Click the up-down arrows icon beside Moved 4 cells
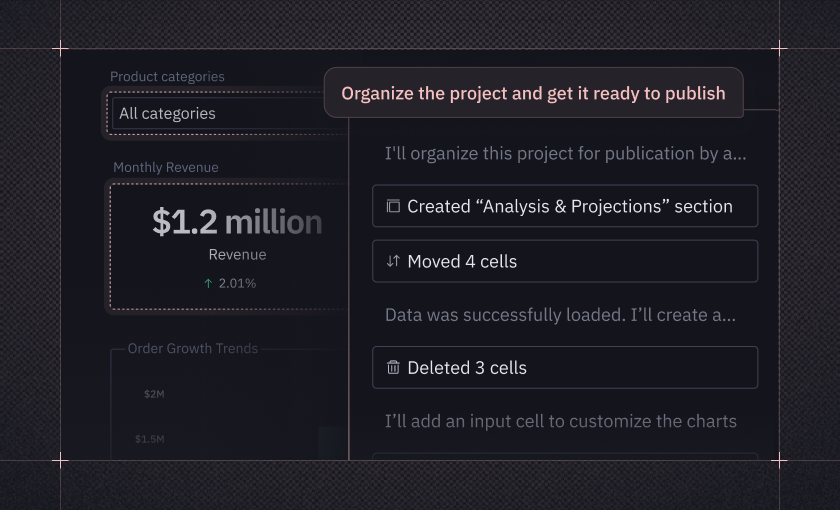The width and height of the screenshot is (840, 510). point(393,261)
